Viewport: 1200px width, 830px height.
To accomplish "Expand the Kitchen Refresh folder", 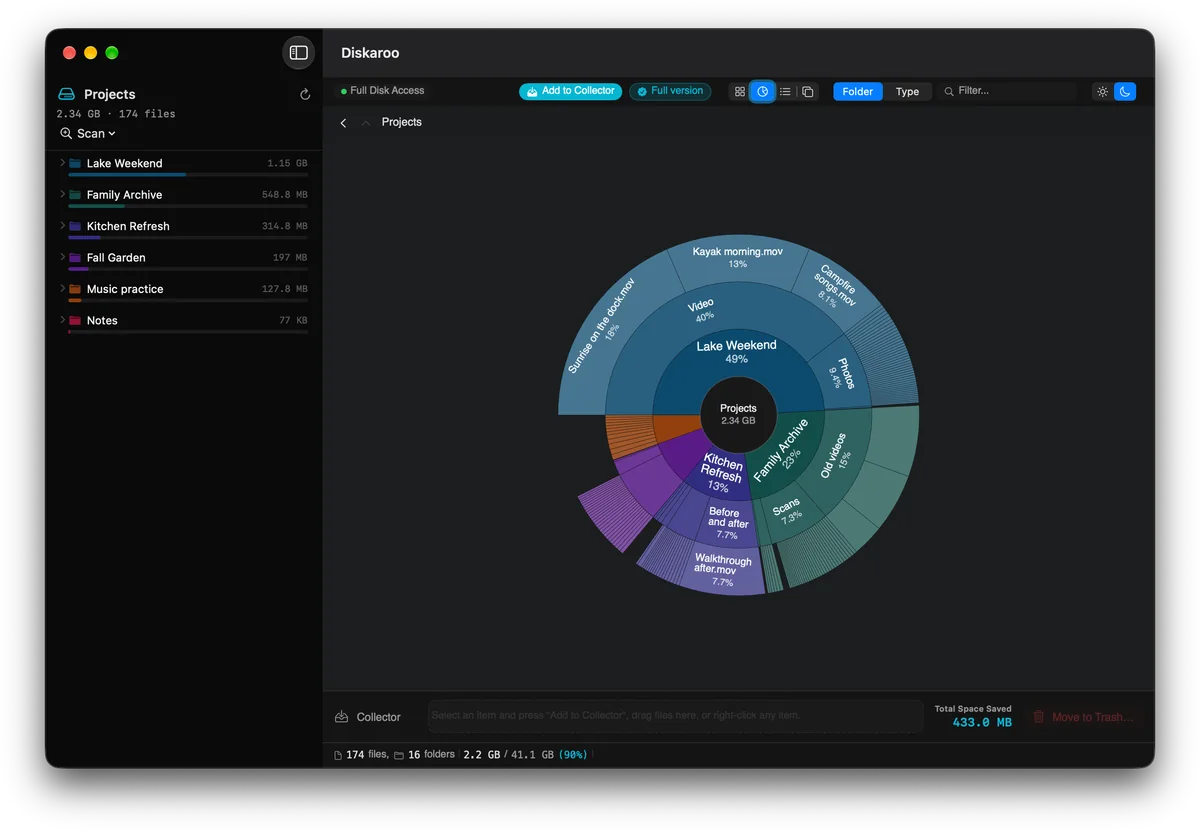I will tap(62, 226).
